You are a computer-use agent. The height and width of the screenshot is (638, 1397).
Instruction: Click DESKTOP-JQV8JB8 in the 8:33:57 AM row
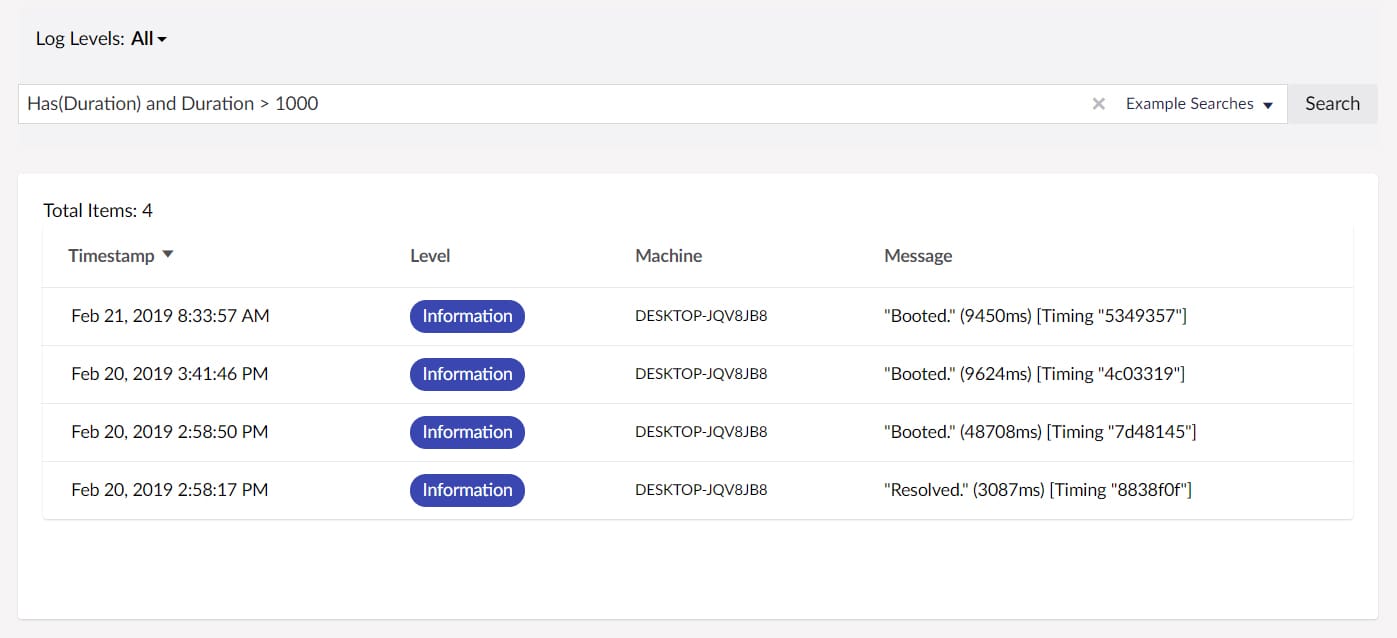[x=701, y=316]
